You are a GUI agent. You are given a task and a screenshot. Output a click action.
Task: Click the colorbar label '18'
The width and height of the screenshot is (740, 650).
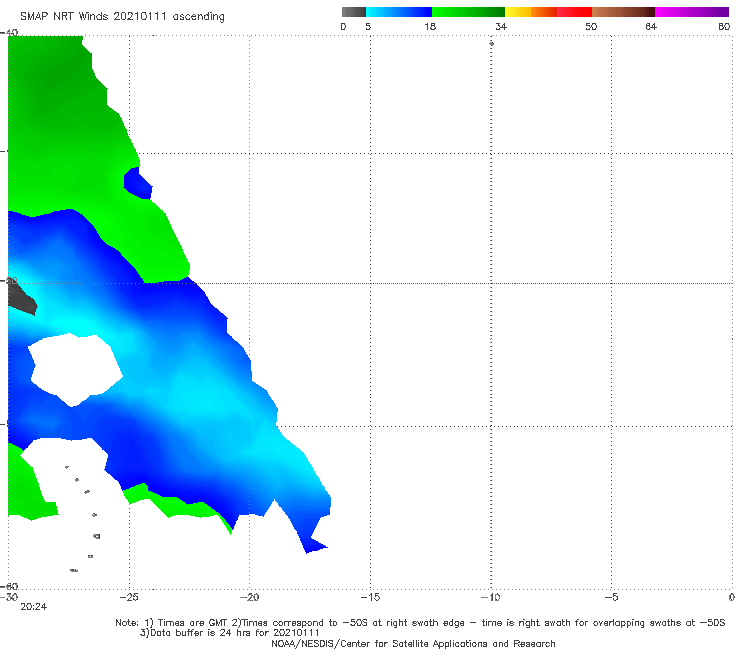tap(430, 26)
